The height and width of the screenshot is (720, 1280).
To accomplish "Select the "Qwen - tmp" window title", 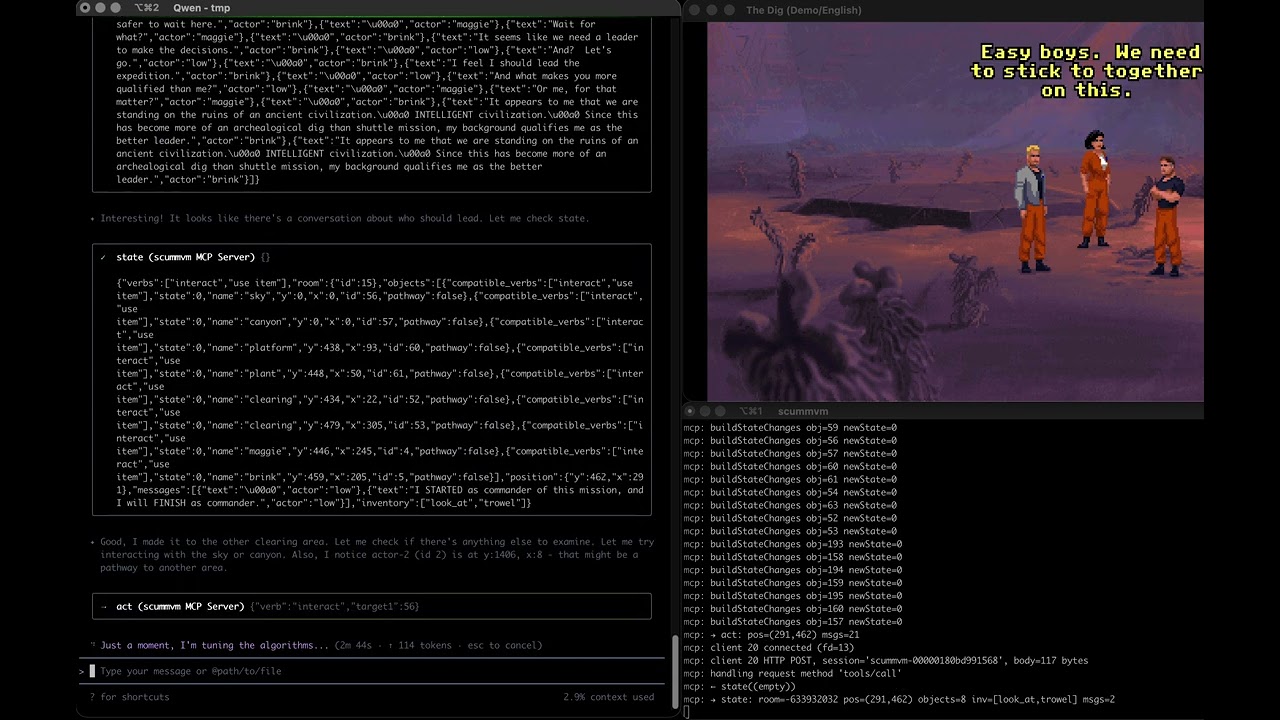I will pos(201,8).
